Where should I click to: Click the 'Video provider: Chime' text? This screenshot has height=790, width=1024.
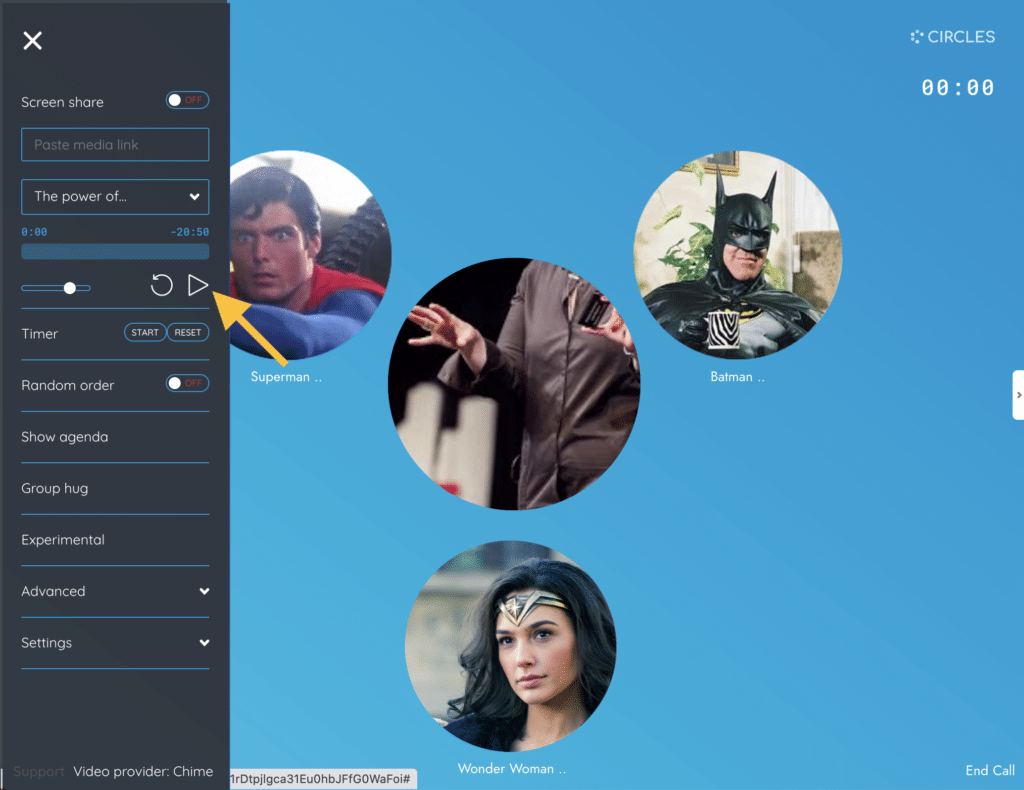(143, 772)
